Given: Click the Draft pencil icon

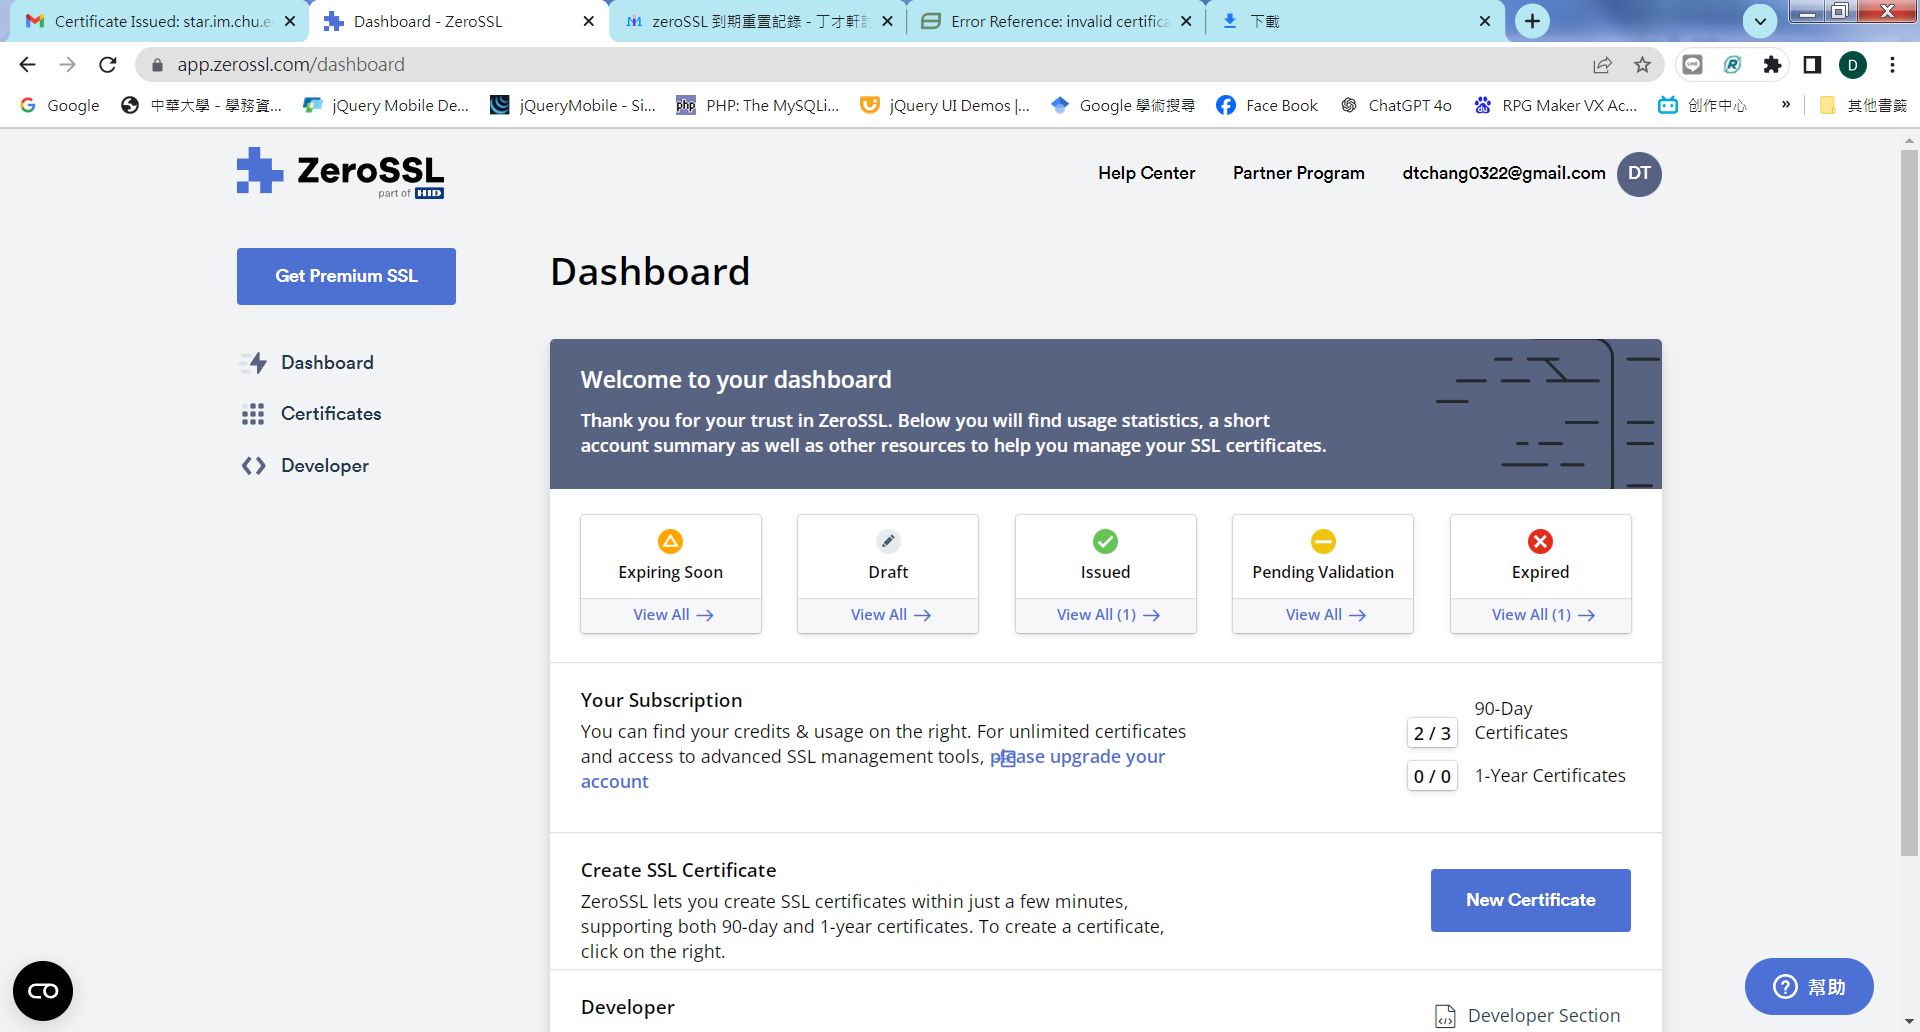Looking at the screenshot, I should click(x=888, y=541).
